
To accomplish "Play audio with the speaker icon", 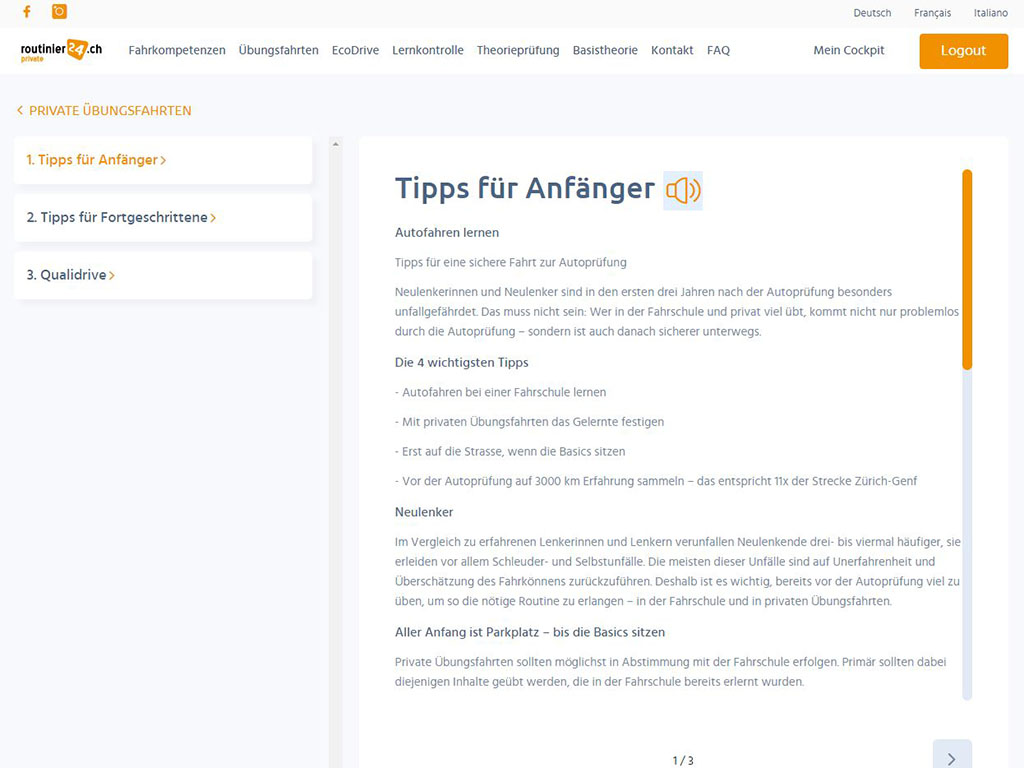I will coord(683,190).
